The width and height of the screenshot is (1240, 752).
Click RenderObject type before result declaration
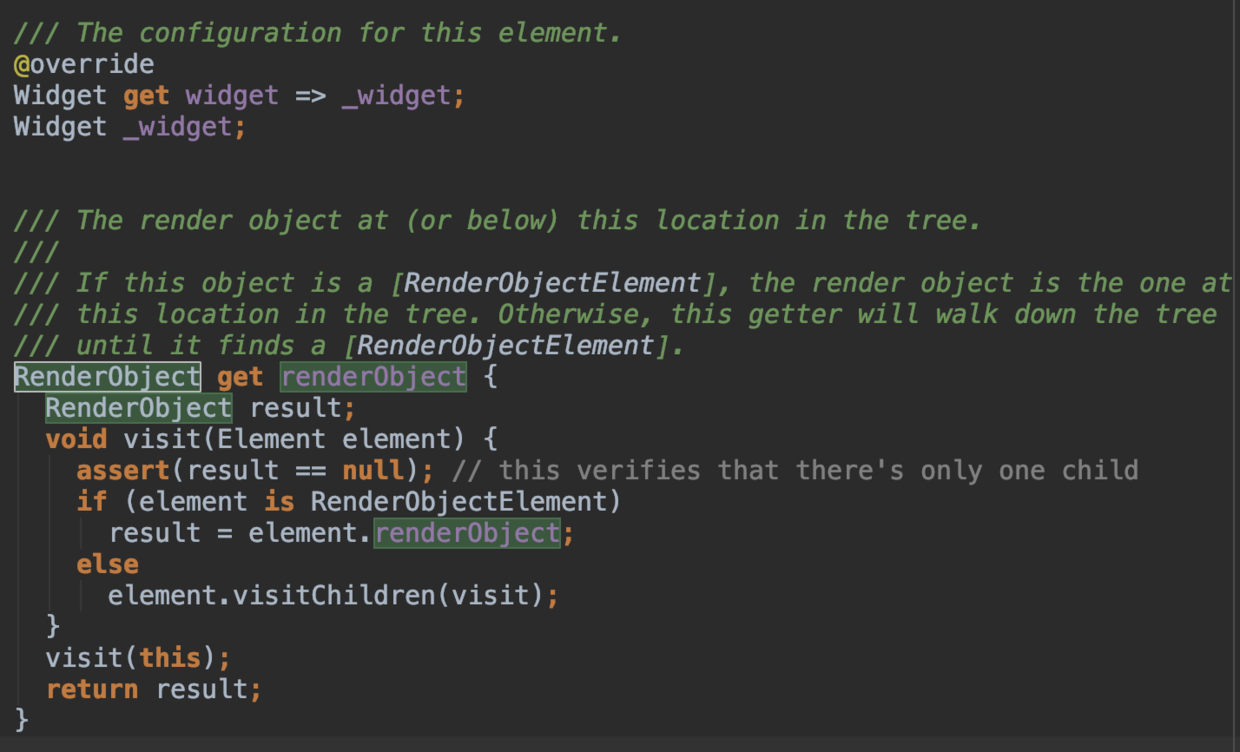pos(138,408)
